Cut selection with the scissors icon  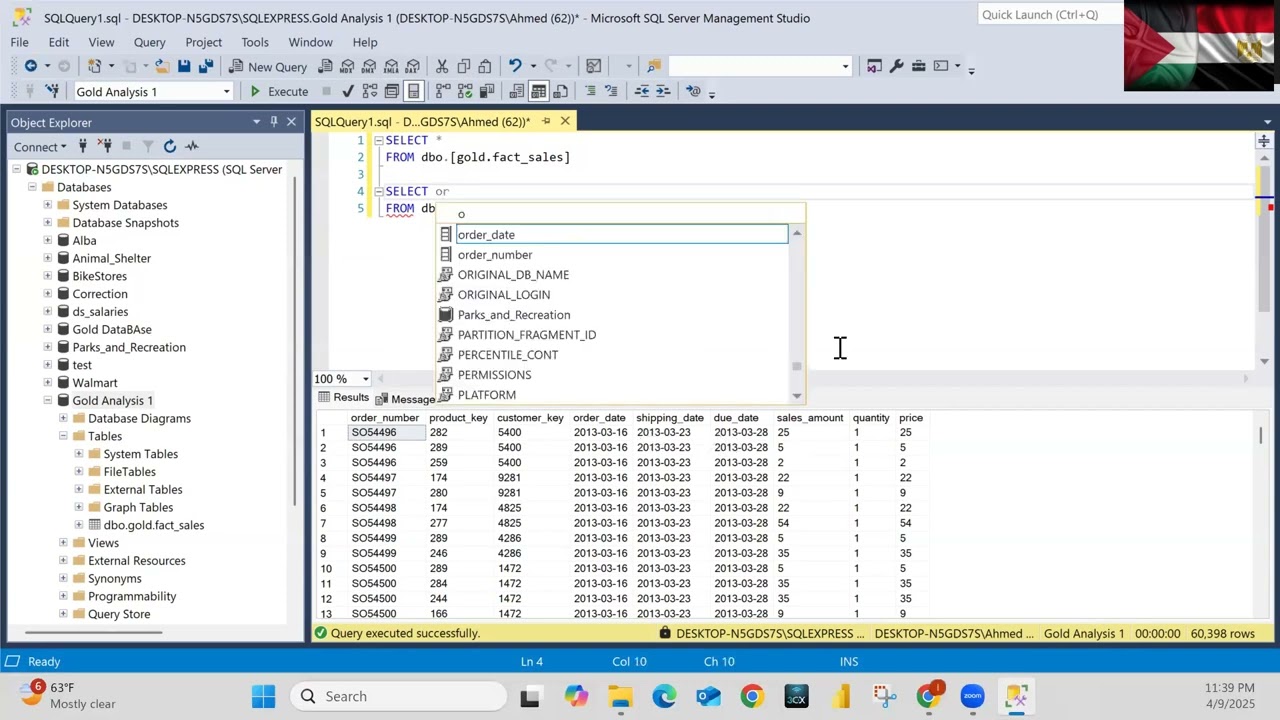[442, 66]
